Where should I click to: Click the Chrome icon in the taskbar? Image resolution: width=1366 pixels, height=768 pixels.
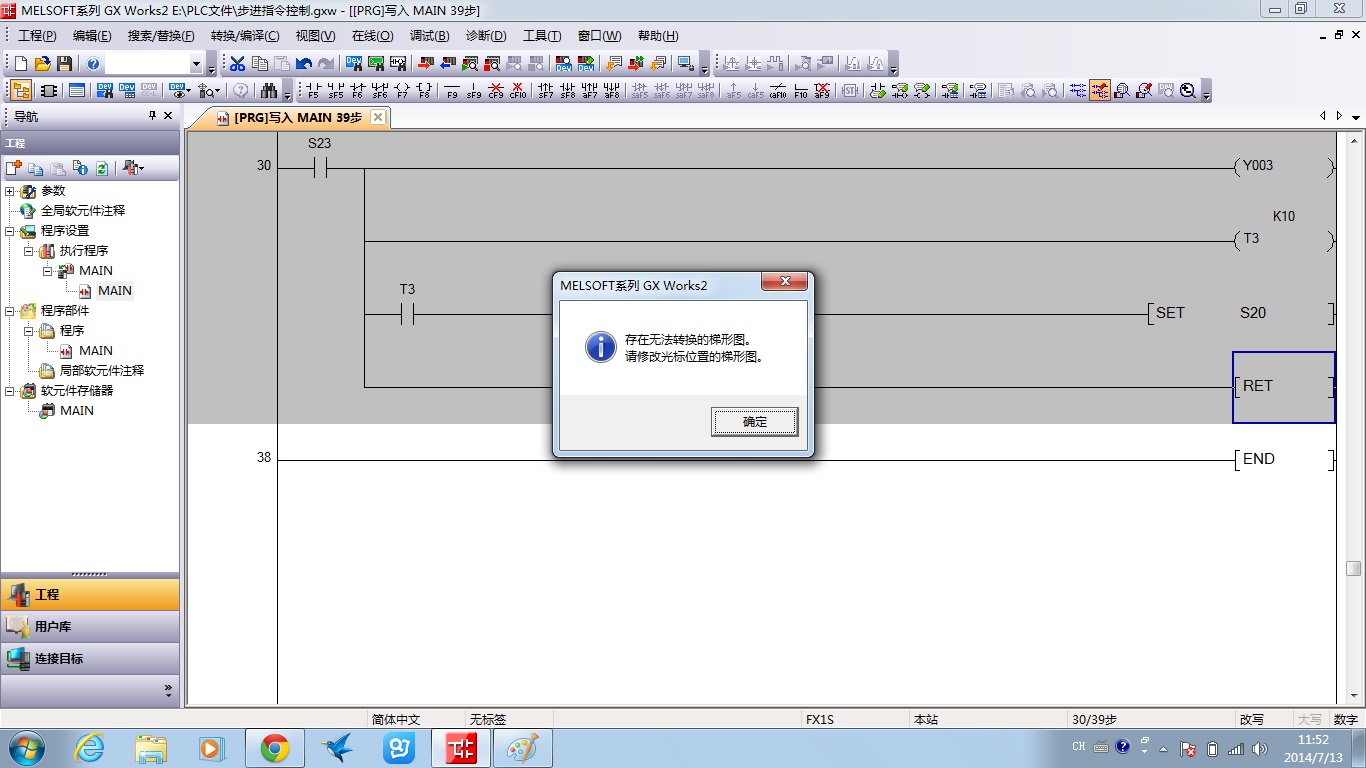pyautogui.click(x=275, y=748)
